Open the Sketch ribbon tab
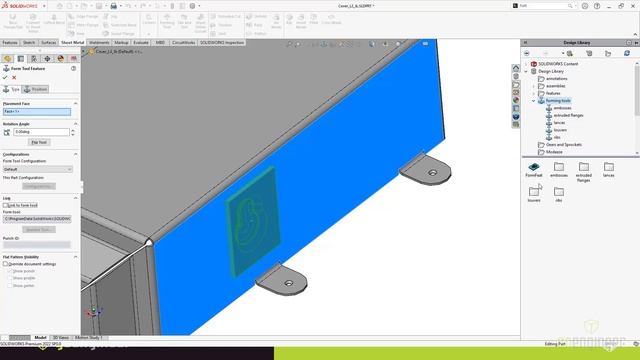Image resolution: width=640 pixels, height=360 pixels. click(29, 42)
